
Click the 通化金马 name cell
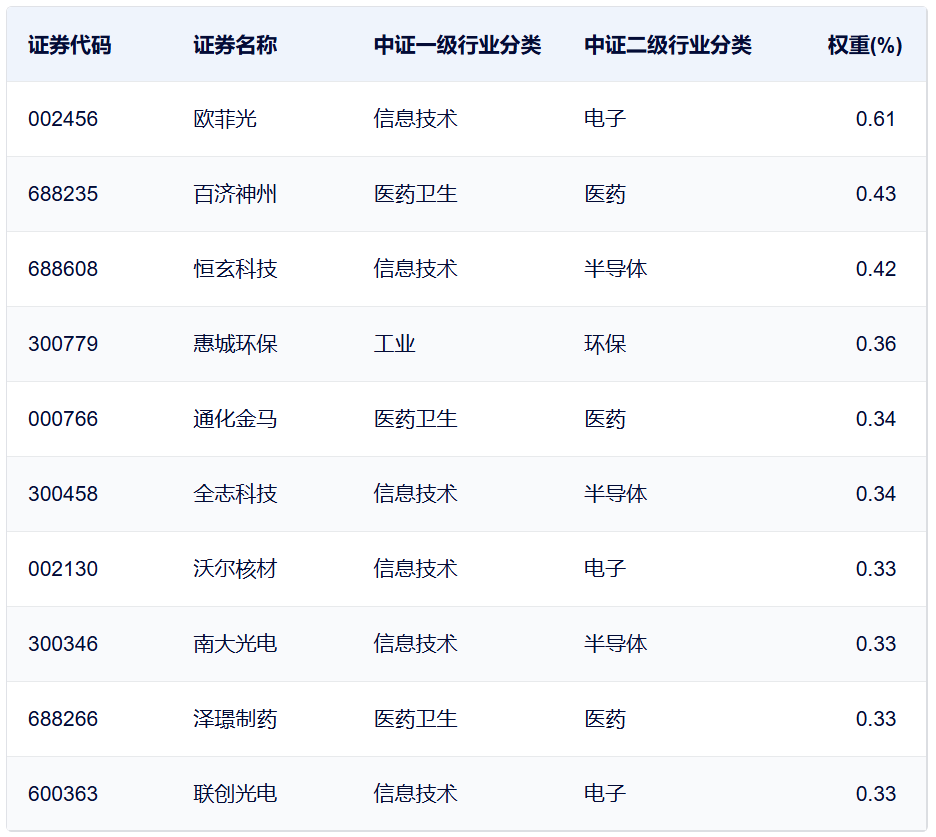point(235,419)
